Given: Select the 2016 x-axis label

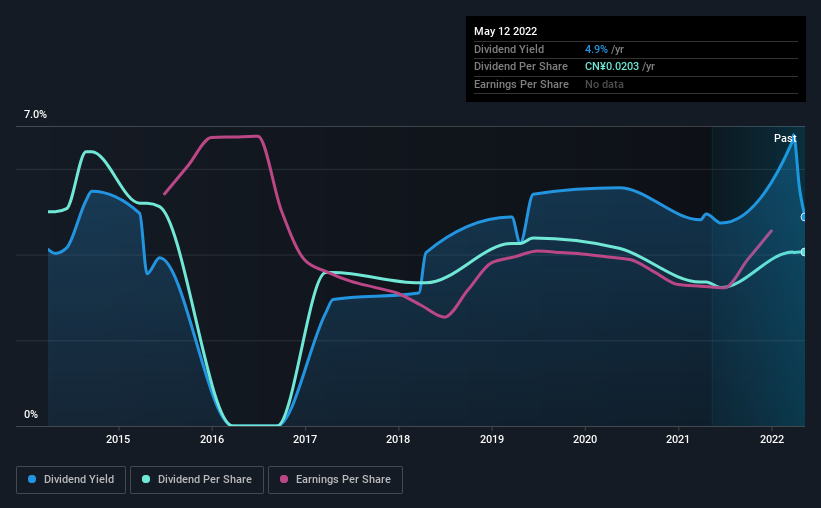Looking at the screenshot, I should [212, 439].
